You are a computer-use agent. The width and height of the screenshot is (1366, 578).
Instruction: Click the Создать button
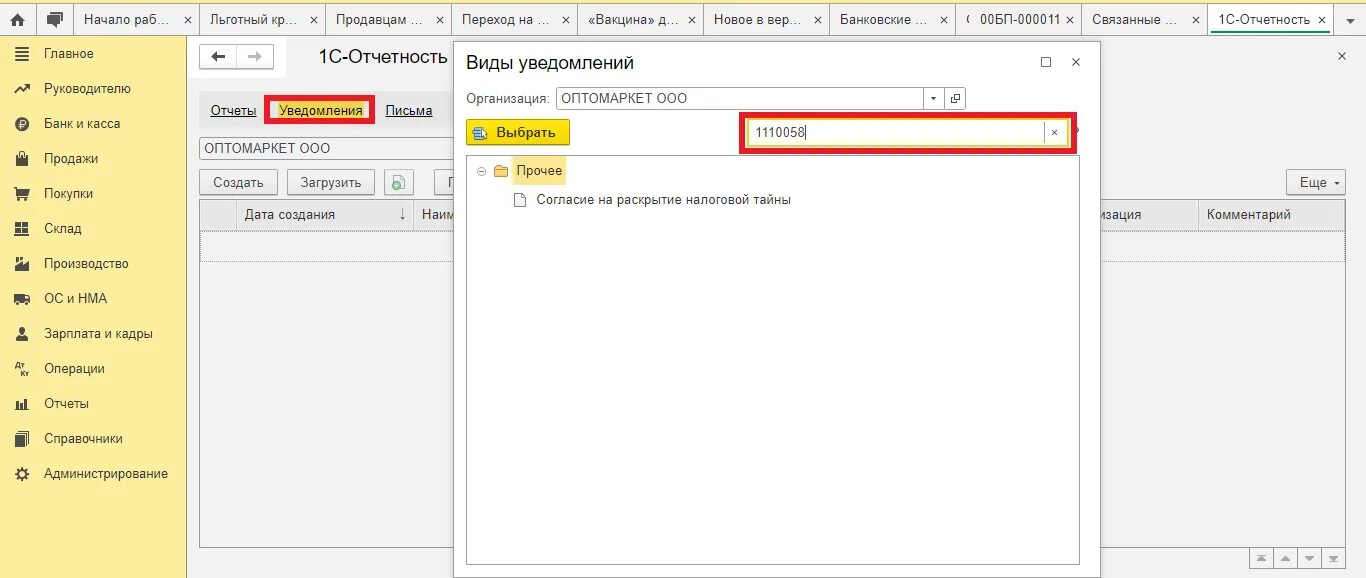point(238,182)
